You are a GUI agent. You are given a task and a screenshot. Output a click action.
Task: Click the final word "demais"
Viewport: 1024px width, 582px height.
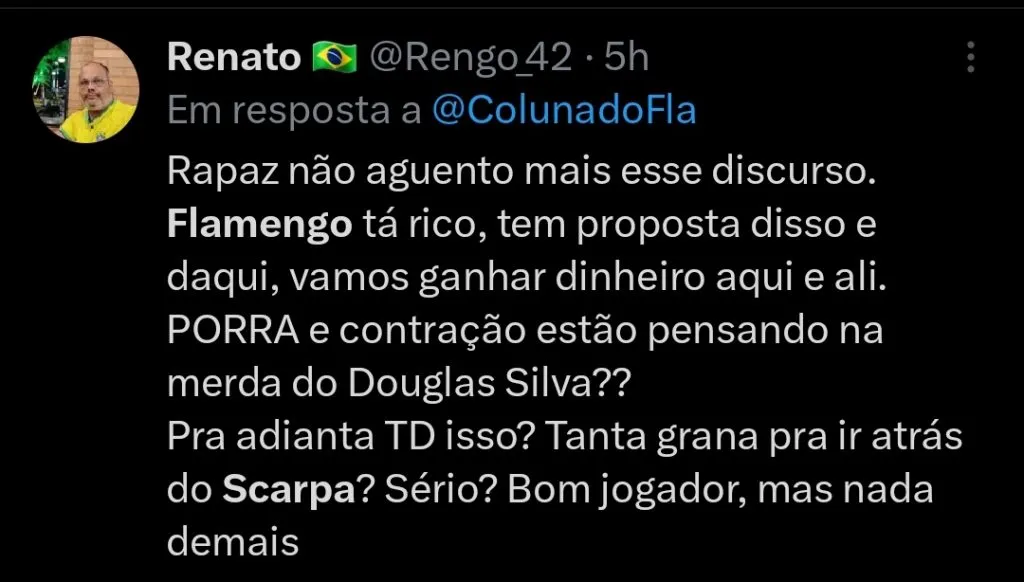232,543
